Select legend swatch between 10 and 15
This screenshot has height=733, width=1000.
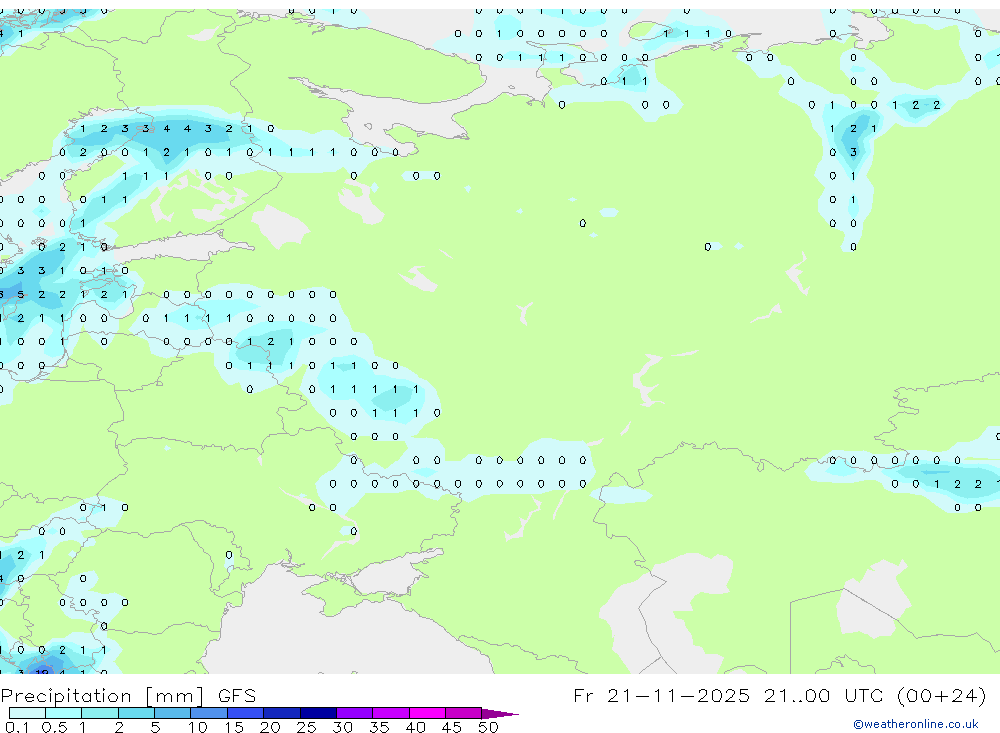coord(209,713)
